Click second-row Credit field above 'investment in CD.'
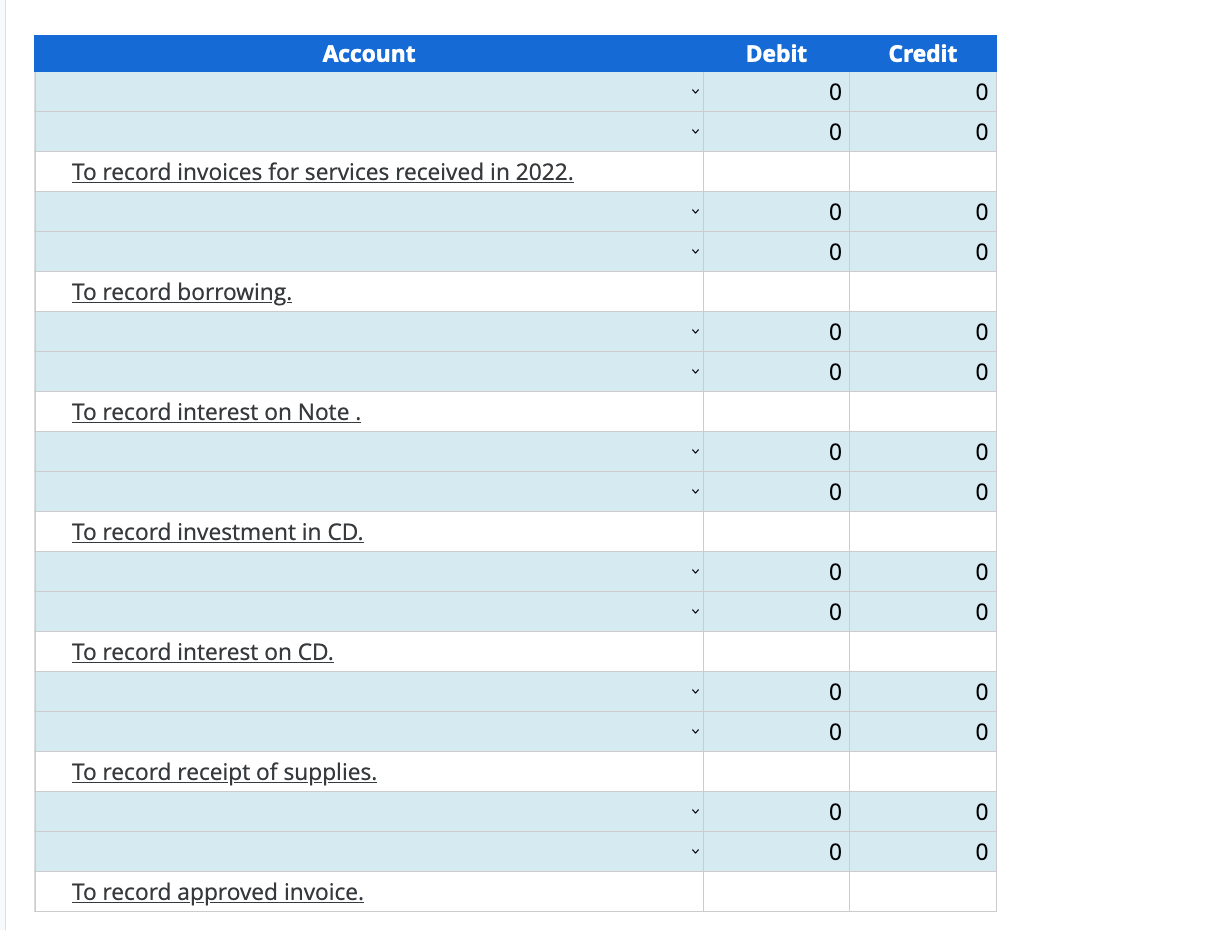 pos(923,492)
